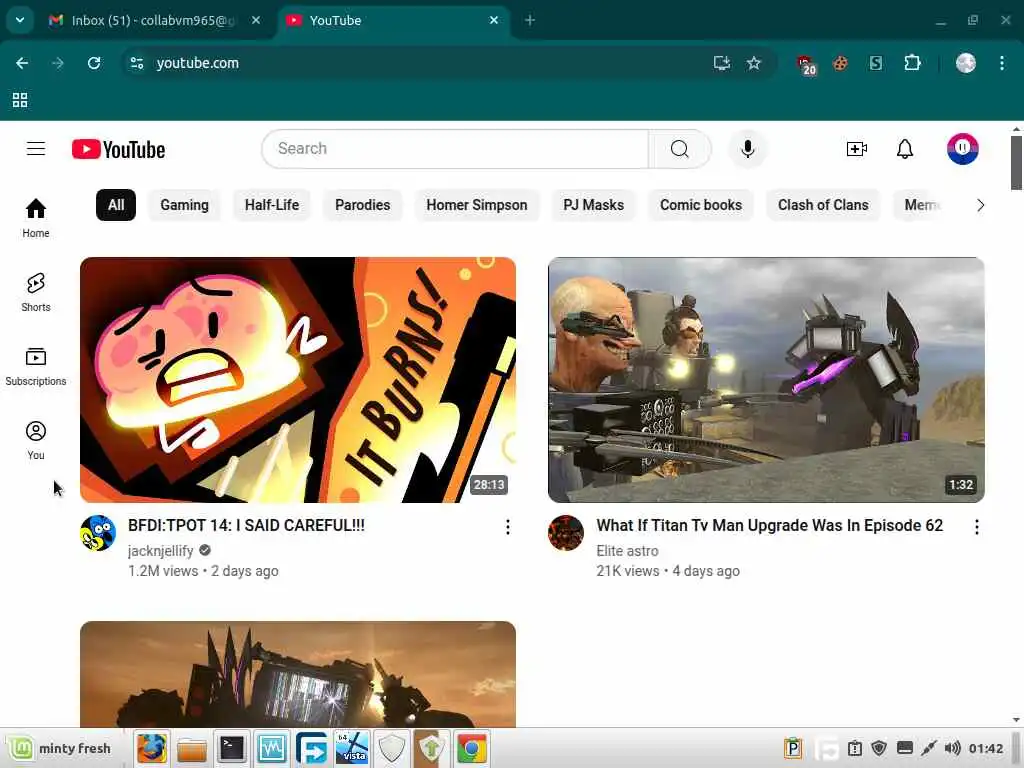
Task: Click the YouTube logo
Action: point(118,150)
